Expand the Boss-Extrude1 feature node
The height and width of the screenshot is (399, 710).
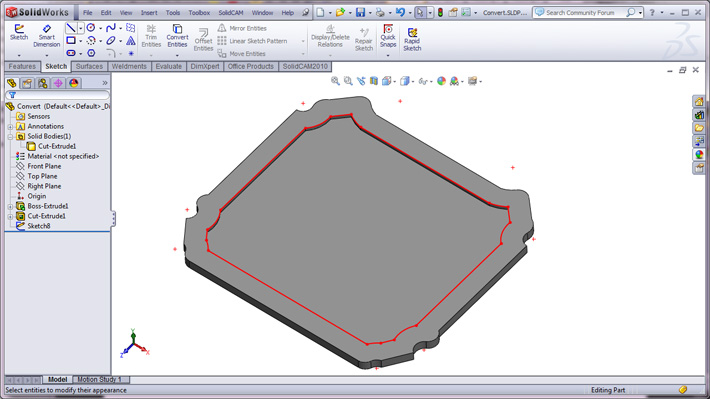pyautogui.click(x=10, y=206)
